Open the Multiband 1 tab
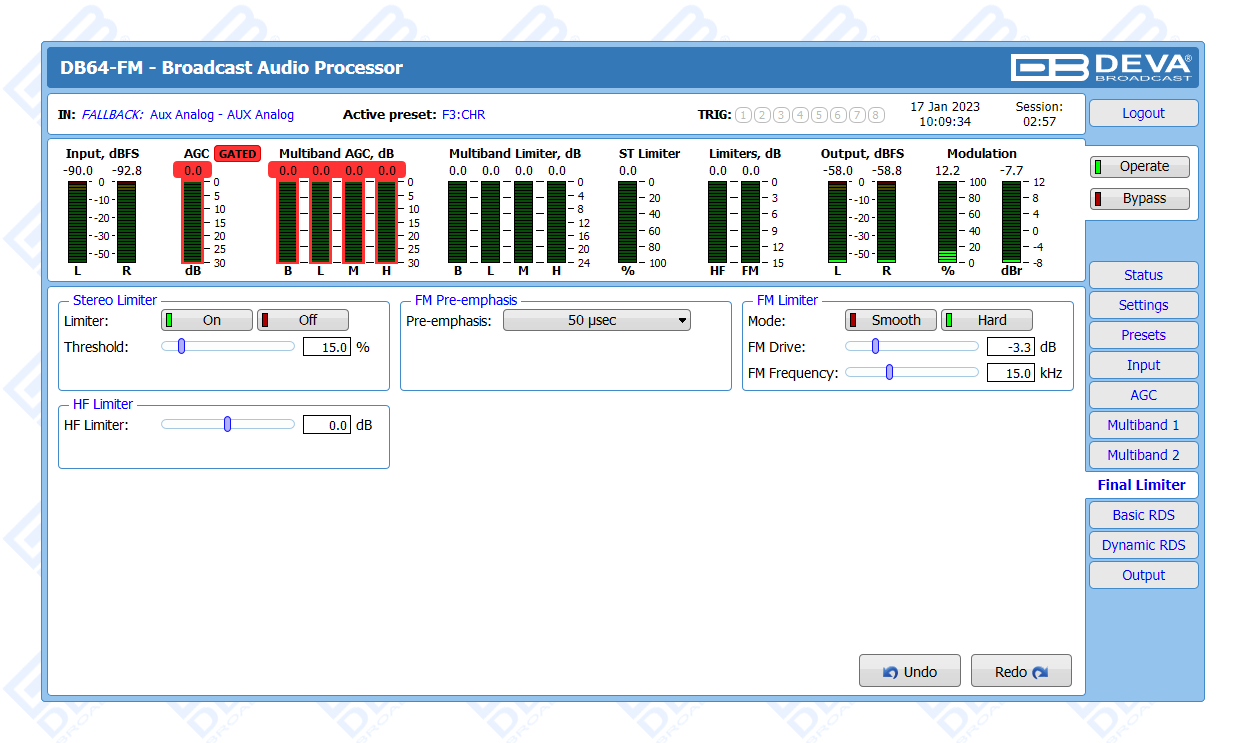The width and height of the screenshot is (1246, 743). [x=1143, y=425]
